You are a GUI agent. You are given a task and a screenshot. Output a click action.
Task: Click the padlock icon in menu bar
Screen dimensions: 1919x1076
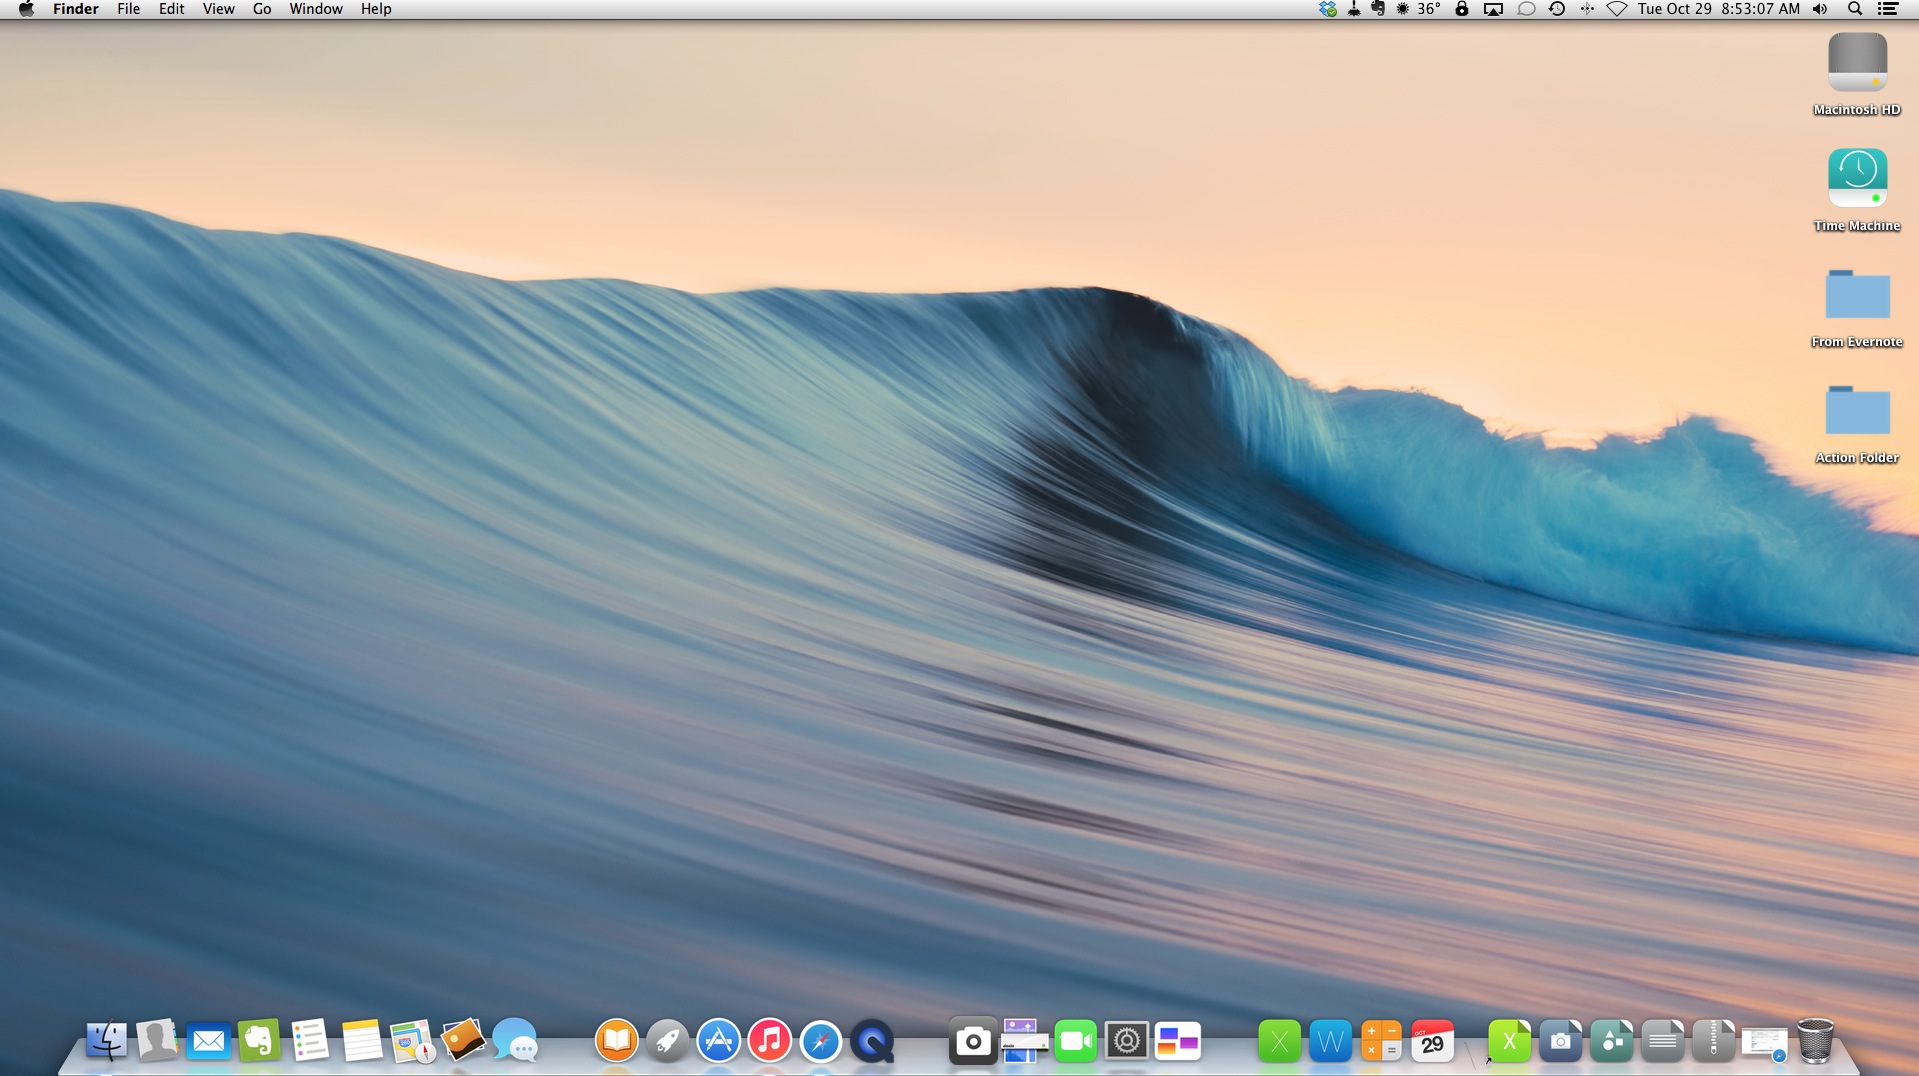[x=1462, y=9]
